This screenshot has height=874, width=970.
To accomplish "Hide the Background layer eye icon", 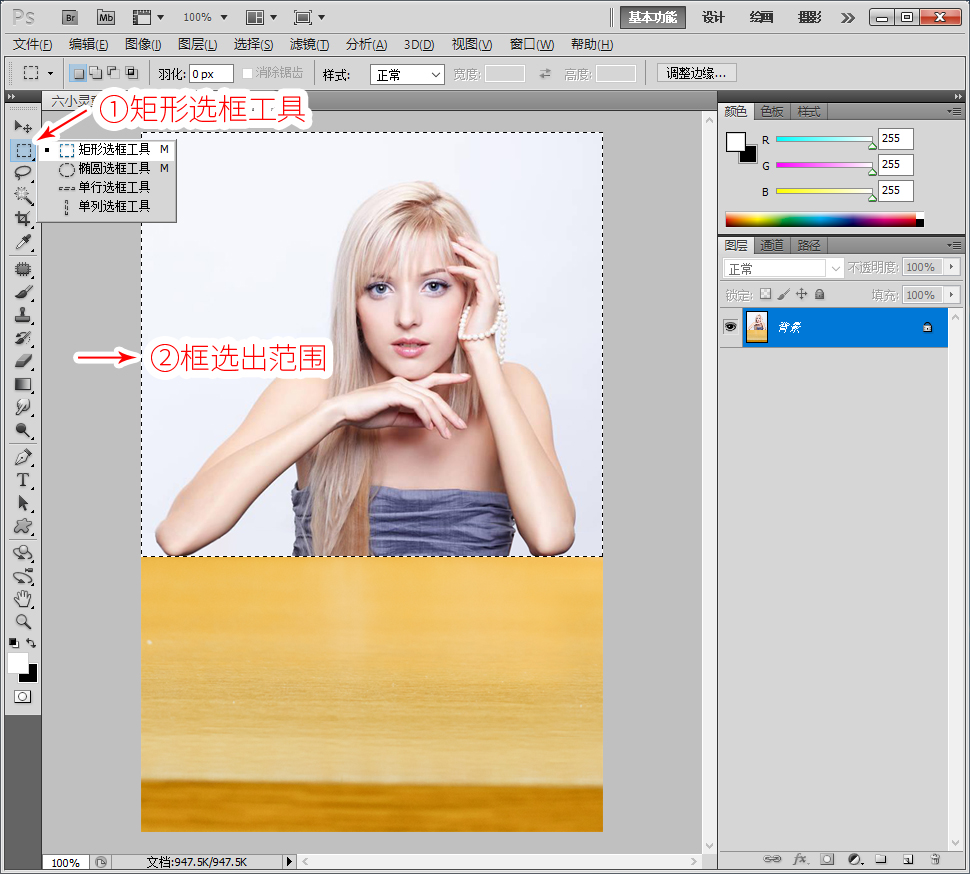I will 731,327.
